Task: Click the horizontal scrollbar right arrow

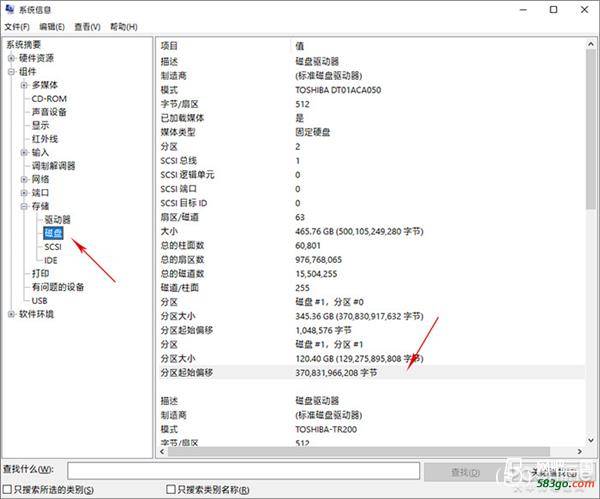Action: [x=579, y=452]
